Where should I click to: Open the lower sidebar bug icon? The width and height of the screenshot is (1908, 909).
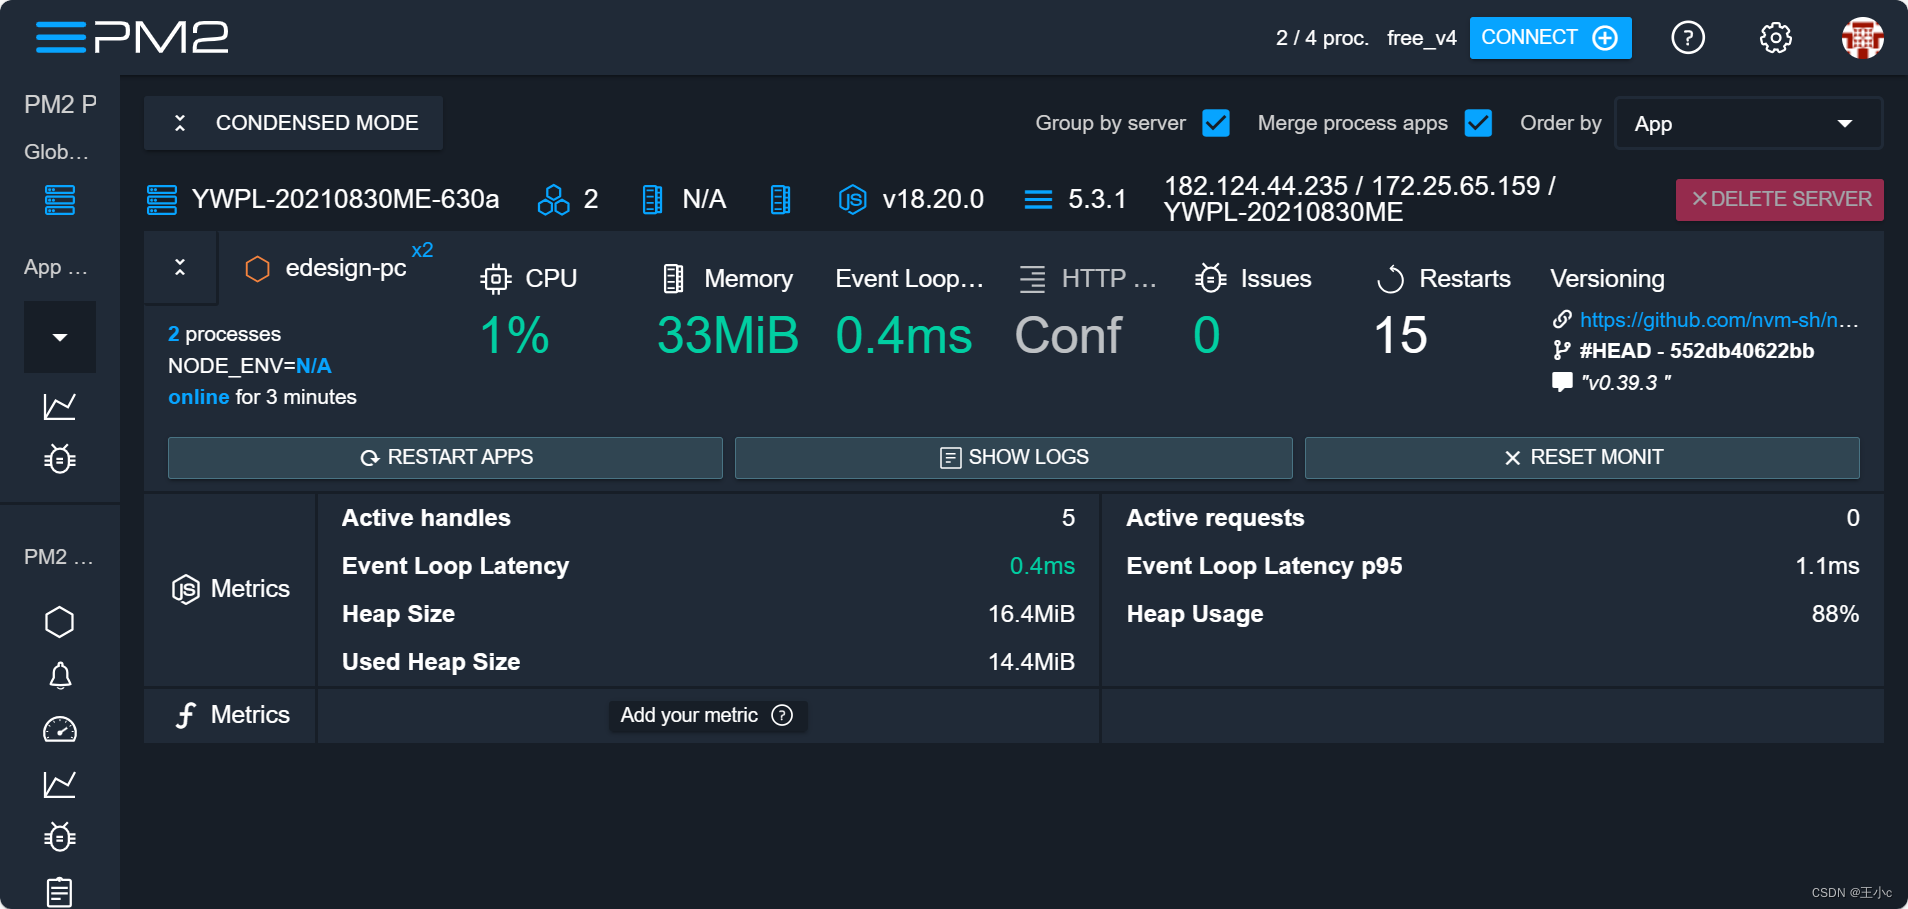click(60, 837)
